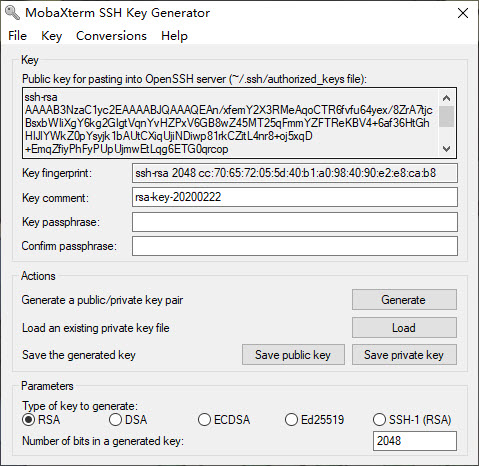Click the public key scrollbar thumb
Viewport: 479px width, 467px height.
pos(446,116)
